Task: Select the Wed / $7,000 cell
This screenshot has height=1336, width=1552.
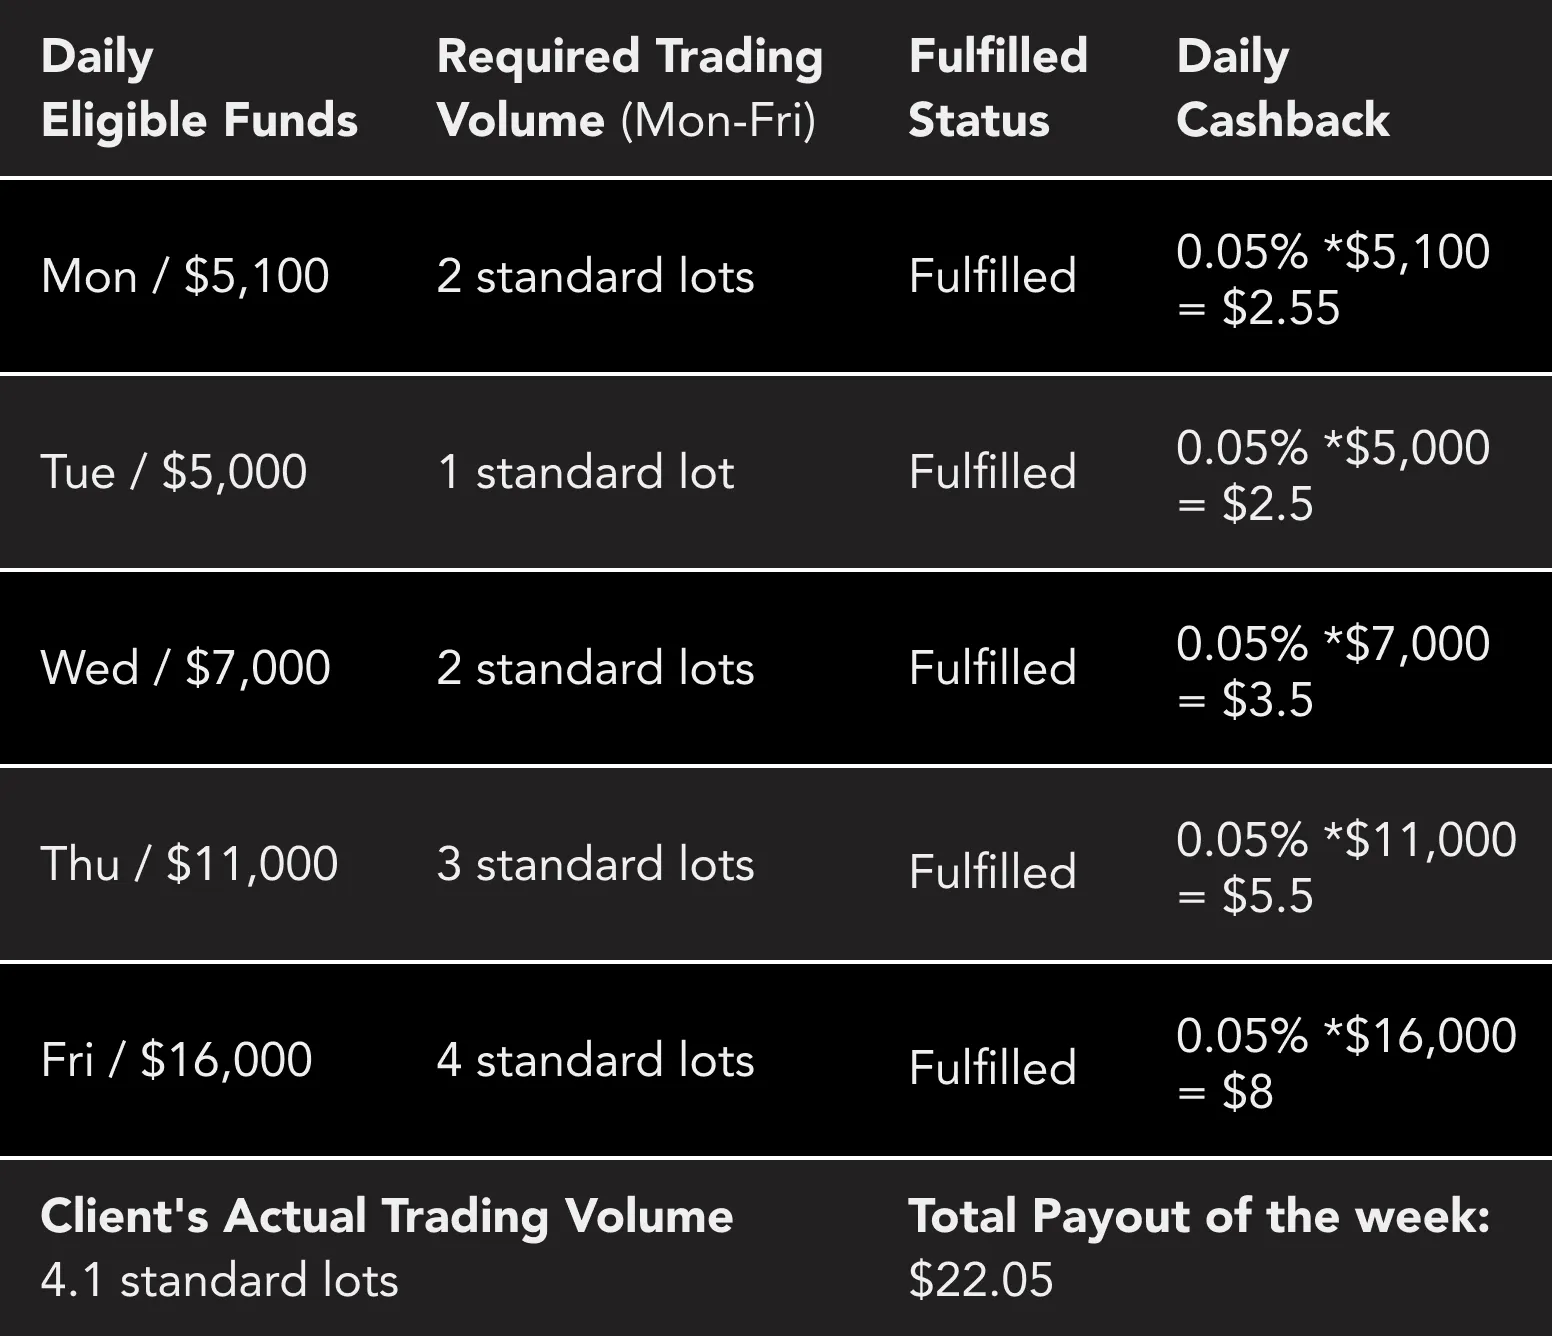Action: pyautogui.click(x=185, y=668)
